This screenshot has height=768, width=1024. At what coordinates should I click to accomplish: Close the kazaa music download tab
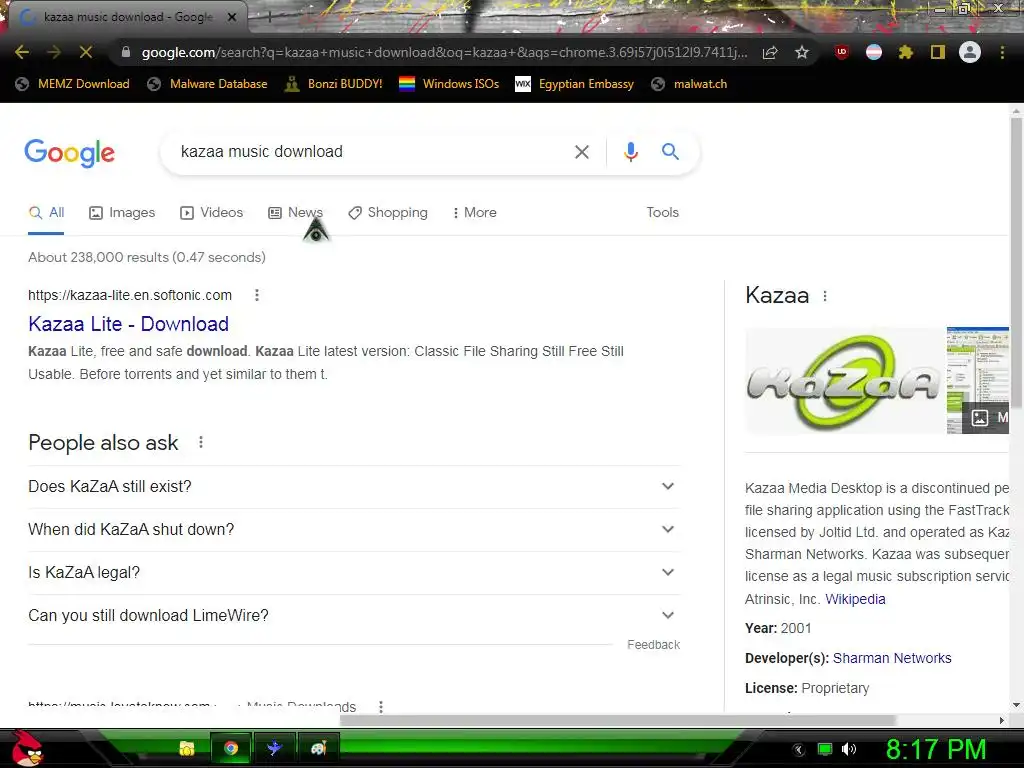[x=232, y=17]
